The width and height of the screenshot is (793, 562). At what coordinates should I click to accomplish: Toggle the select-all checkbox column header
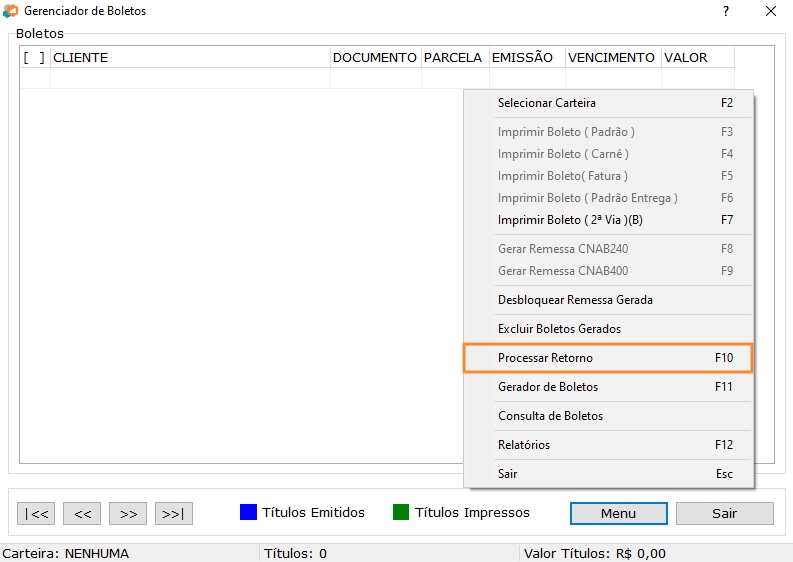34,58
